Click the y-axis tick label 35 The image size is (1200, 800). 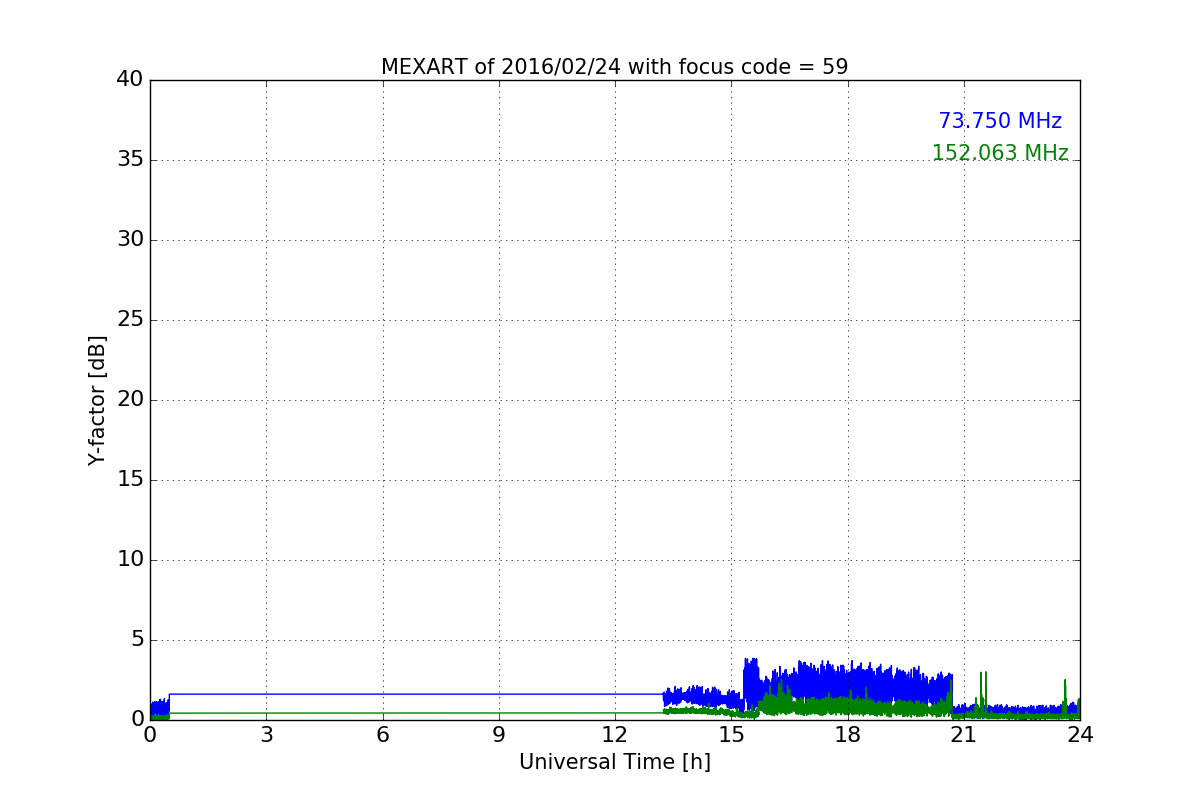coord(130,160)
